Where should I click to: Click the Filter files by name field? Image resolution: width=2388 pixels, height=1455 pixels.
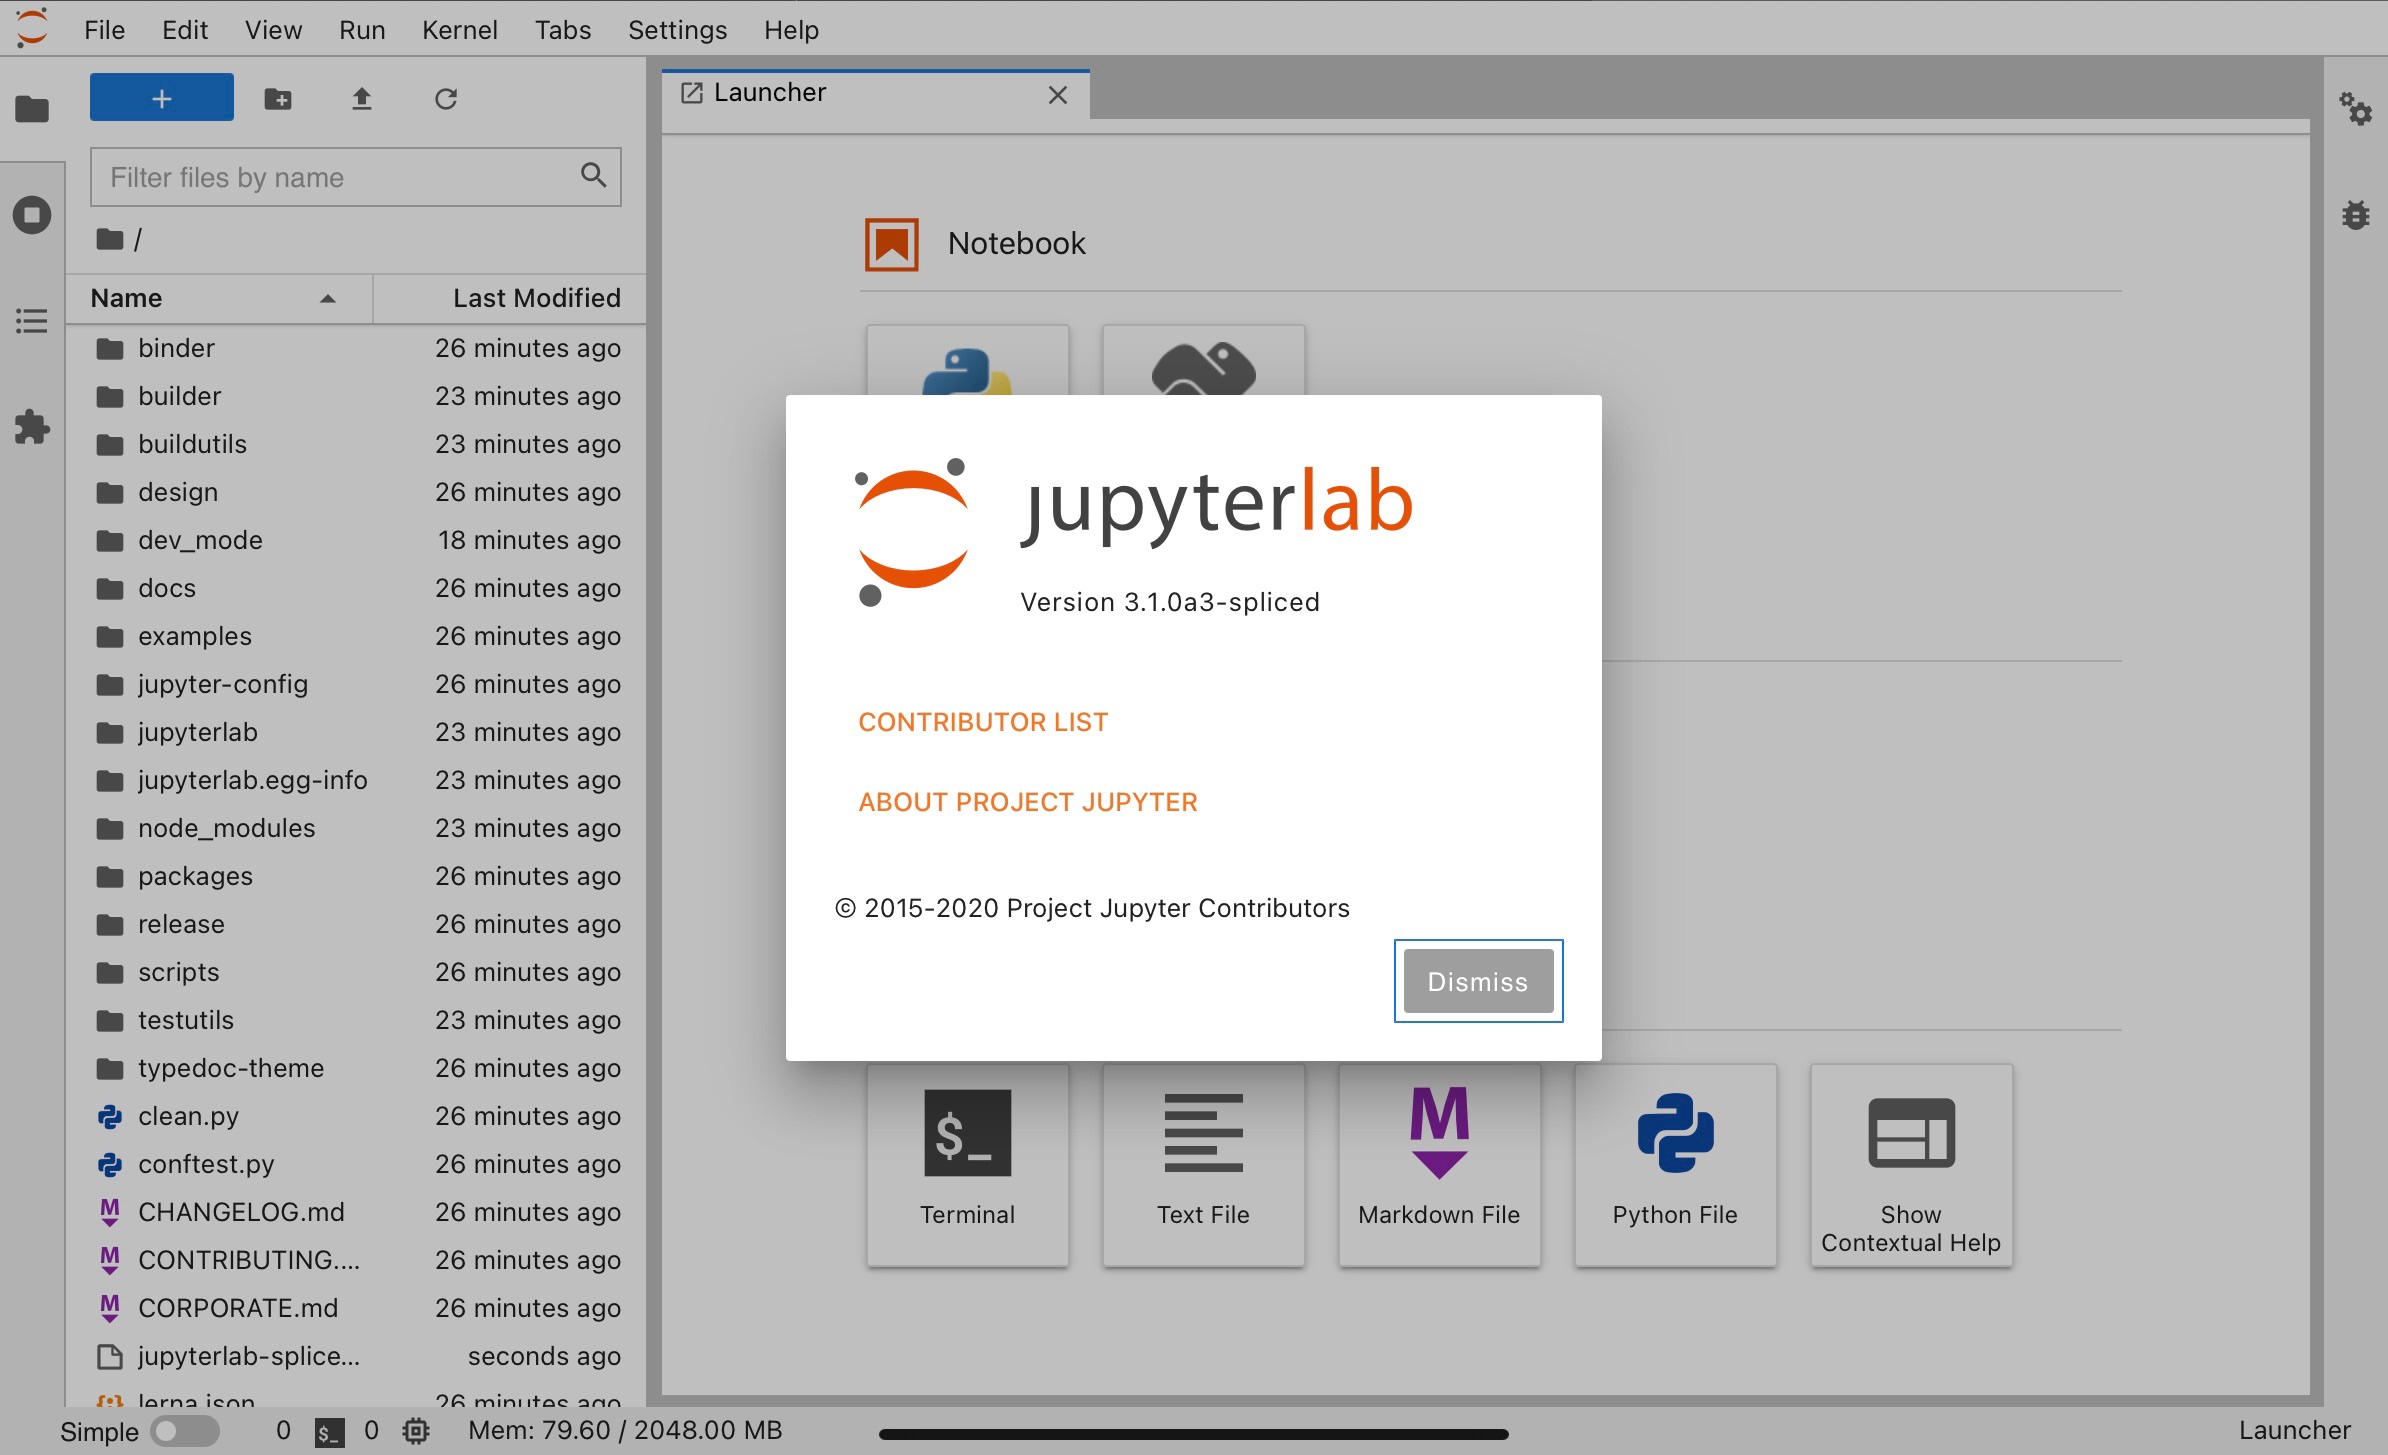pyautogui.click(x=340, y=177)
